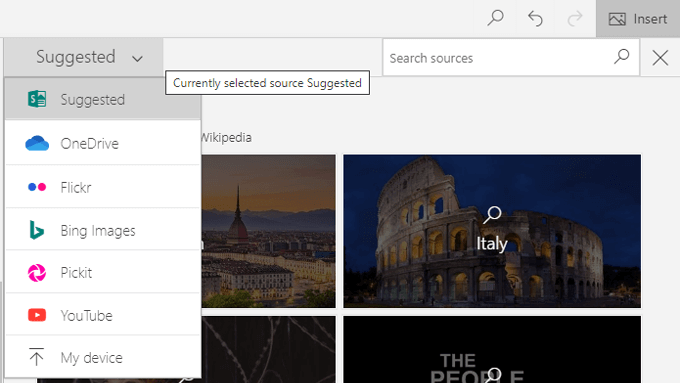Click the Italy caption text
Viewport: 680px width, 383px height.
coord(492,243)
